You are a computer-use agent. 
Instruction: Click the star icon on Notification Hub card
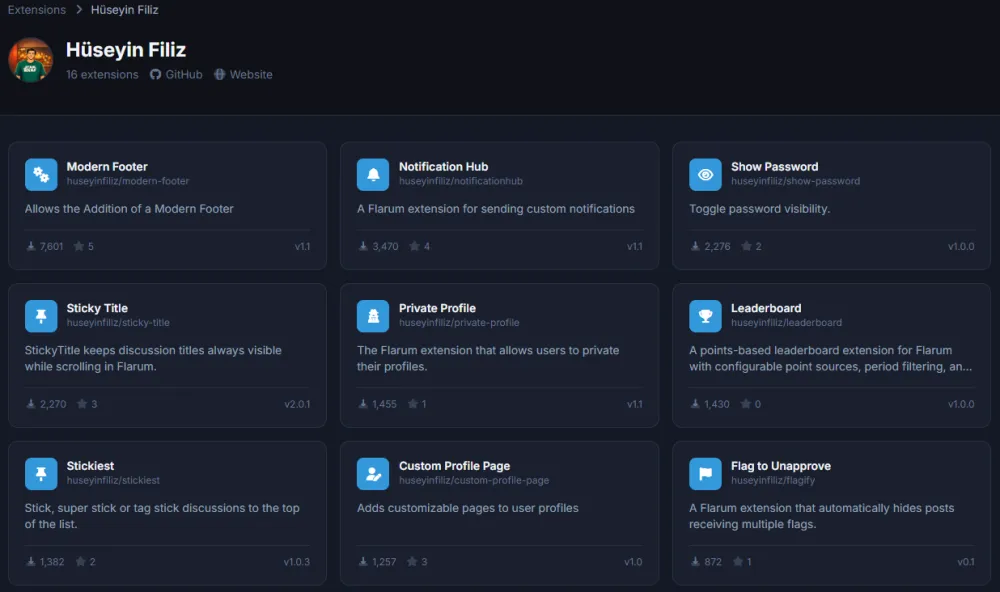[415, 246]
